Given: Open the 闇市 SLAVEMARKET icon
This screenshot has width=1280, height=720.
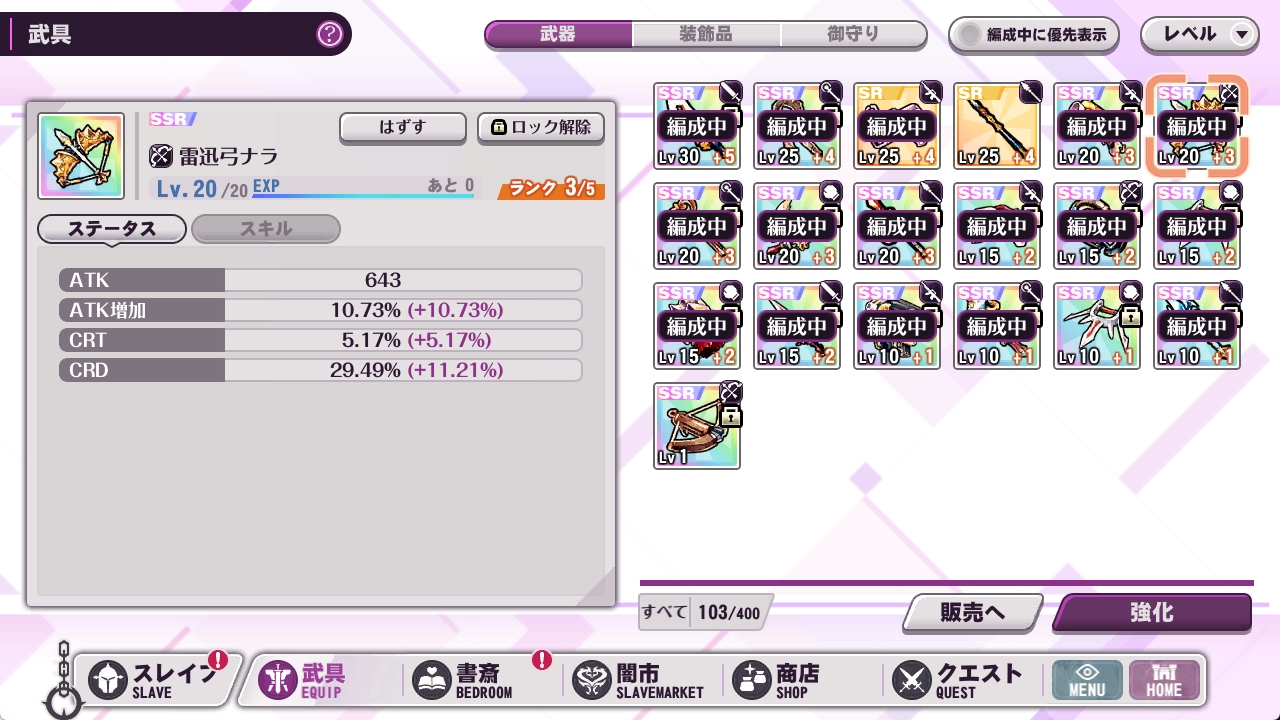Looking at the screenshot, I should pyautogui.click(x=591, y=680).
